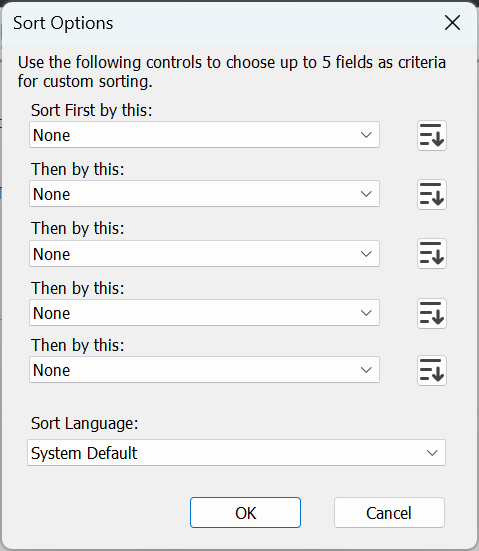Close the Sort Options dialog with X
Image resolution: width=479 pixels, height=551 pixels.
(452, 23)
